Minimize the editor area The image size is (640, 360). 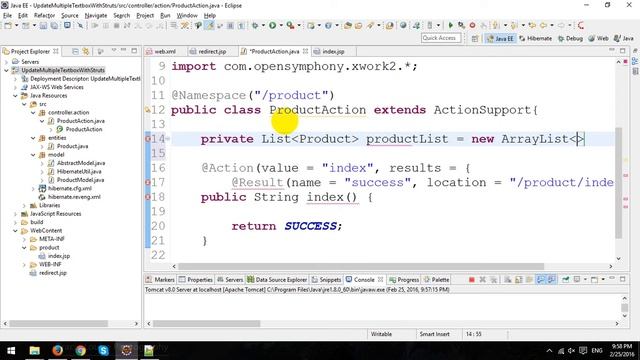[611, 50]
